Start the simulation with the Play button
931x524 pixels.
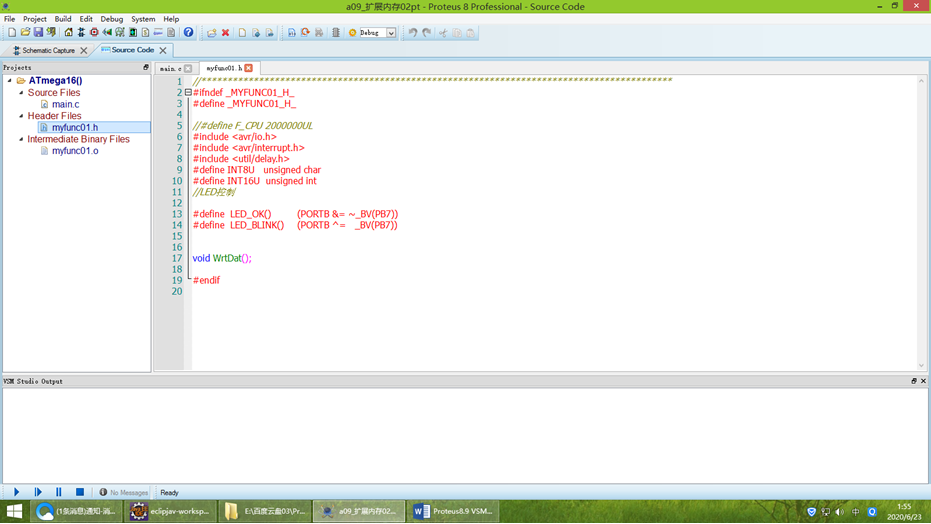coord(16,492)
